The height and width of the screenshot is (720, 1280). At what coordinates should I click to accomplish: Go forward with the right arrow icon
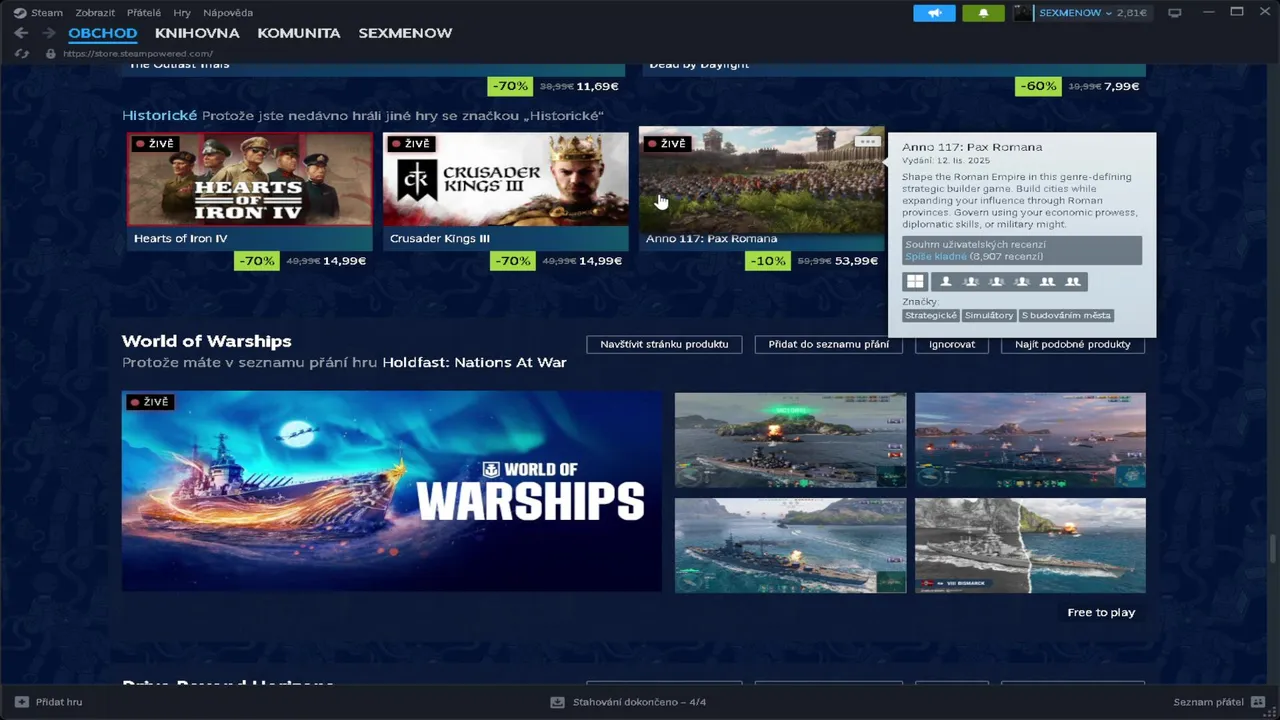pos(48,33)
